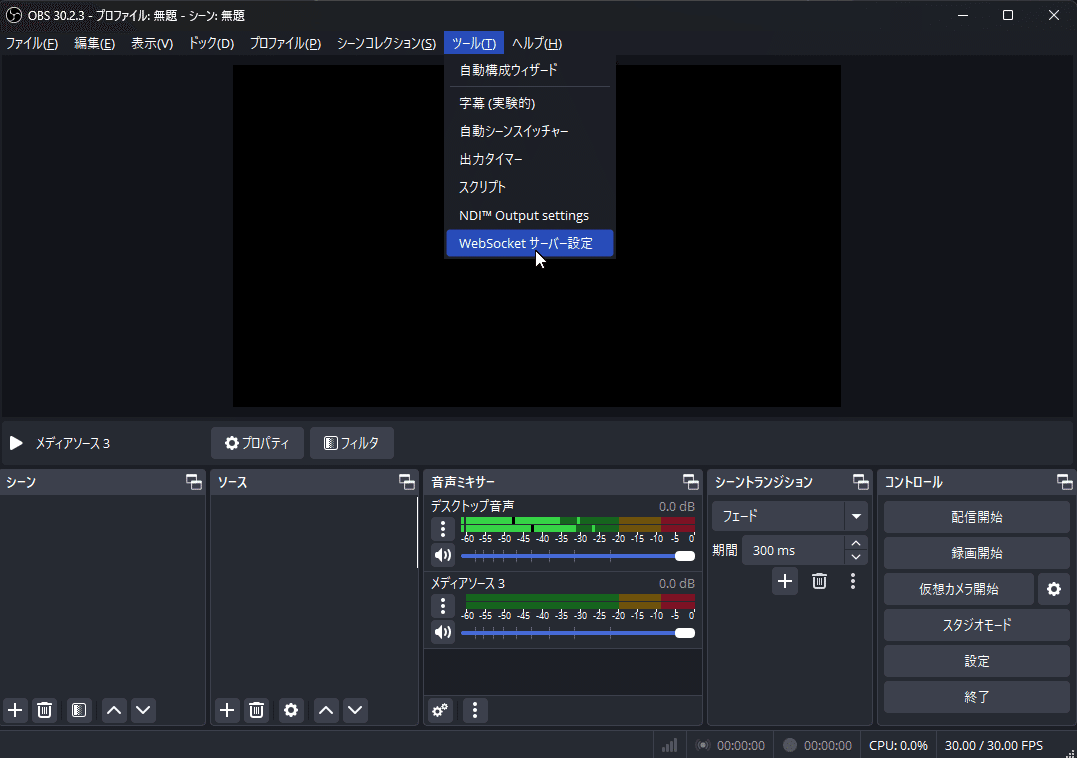Open the ヘルプ(H) menu

[x=536, y=43]
